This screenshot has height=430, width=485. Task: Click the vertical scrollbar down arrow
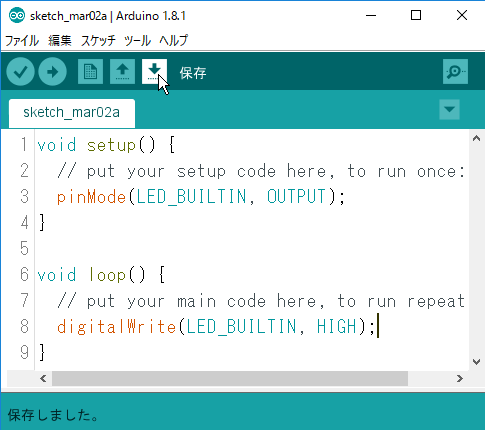[x=476, y=362]
